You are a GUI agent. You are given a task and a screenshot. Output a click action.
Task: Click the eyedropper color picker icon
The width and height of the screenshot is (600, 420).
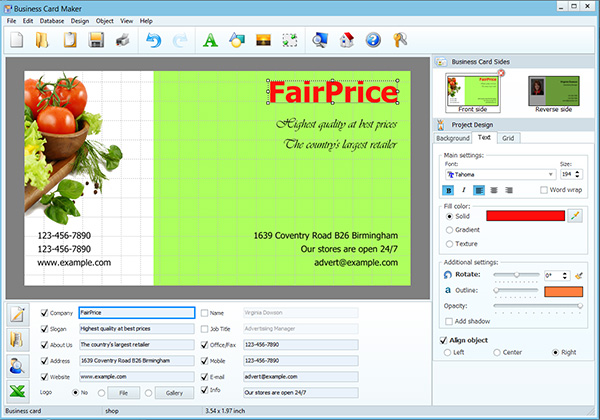(575, 216)
